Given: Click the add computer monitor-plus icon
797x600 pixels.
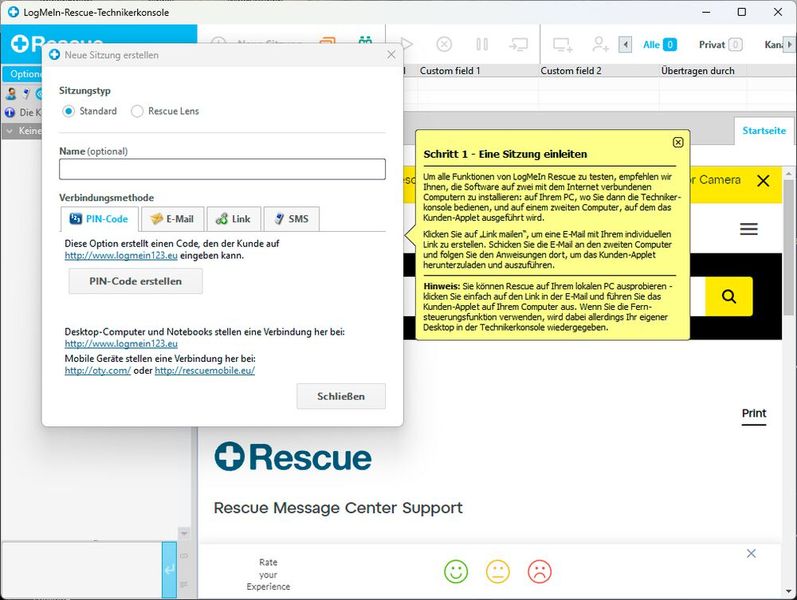Looking at the screenshot, I should coord(563,45).
